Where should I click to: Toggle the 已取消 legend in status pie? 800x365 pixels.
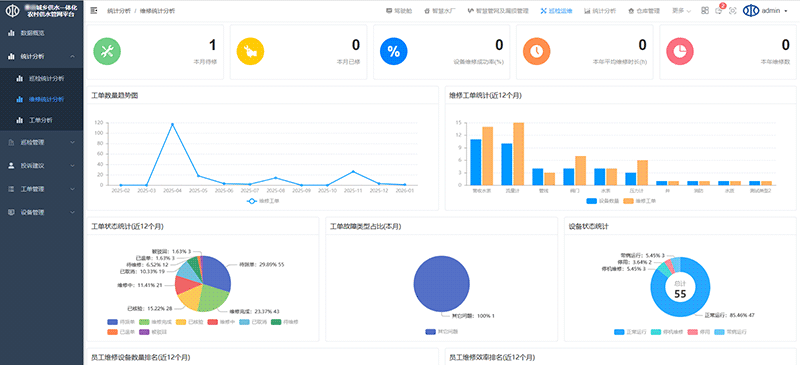254,322
